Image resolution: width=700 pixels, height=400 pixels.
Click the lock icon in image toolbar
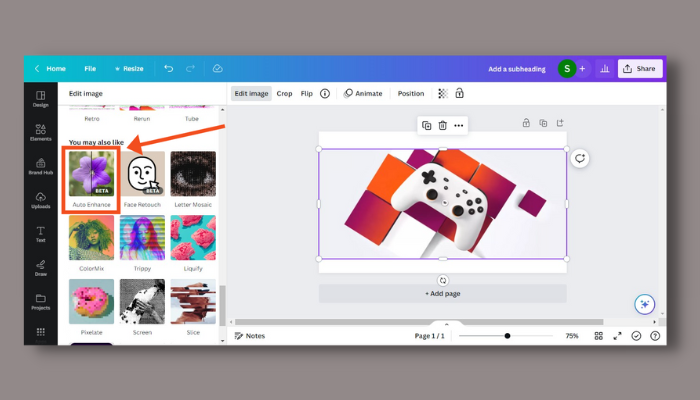[459, 93]
